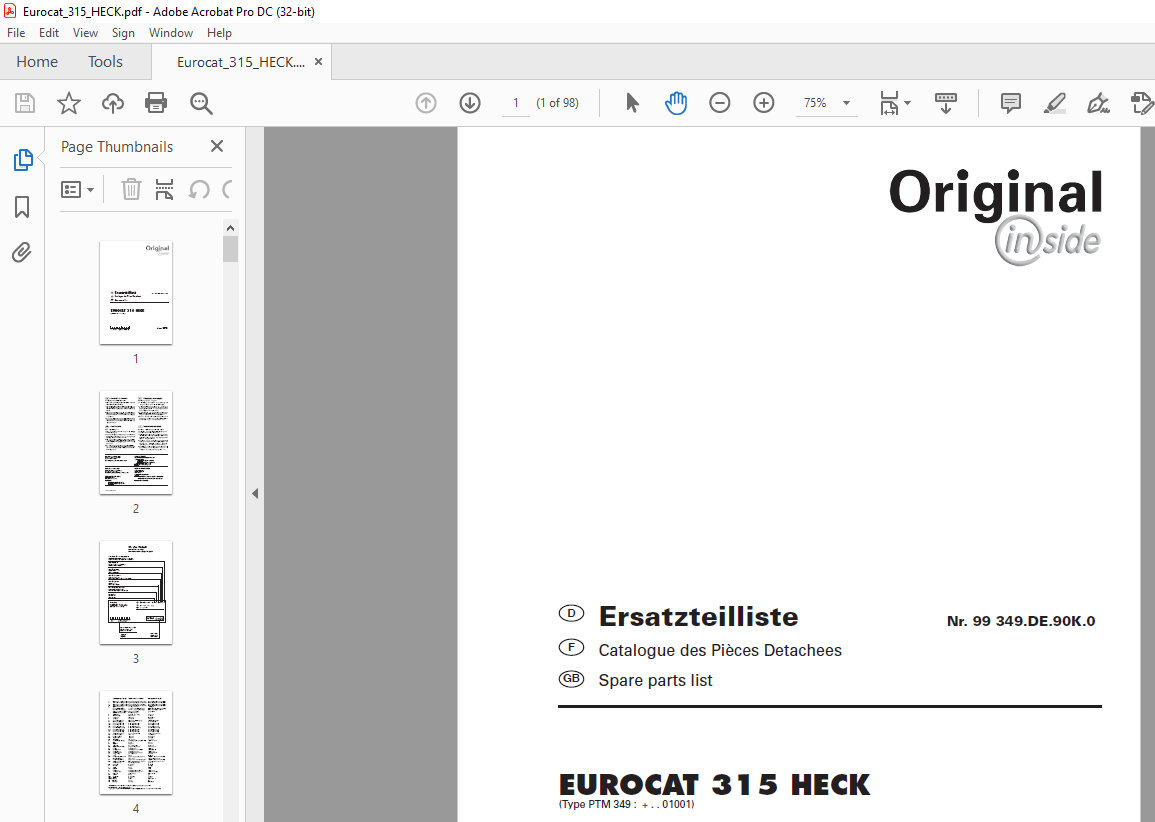Add document to starred with star icon
This screenshot has width=1155, height=822.
69,103
